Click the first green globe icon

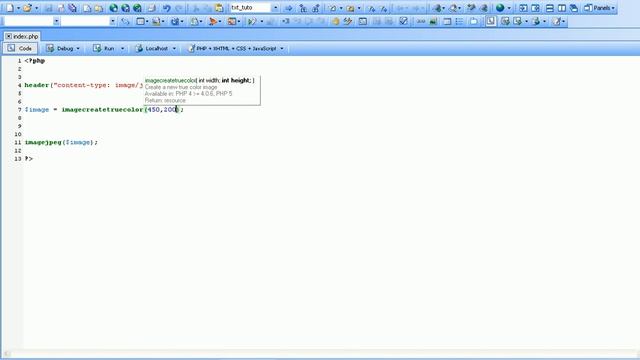(x=113, y=8)
